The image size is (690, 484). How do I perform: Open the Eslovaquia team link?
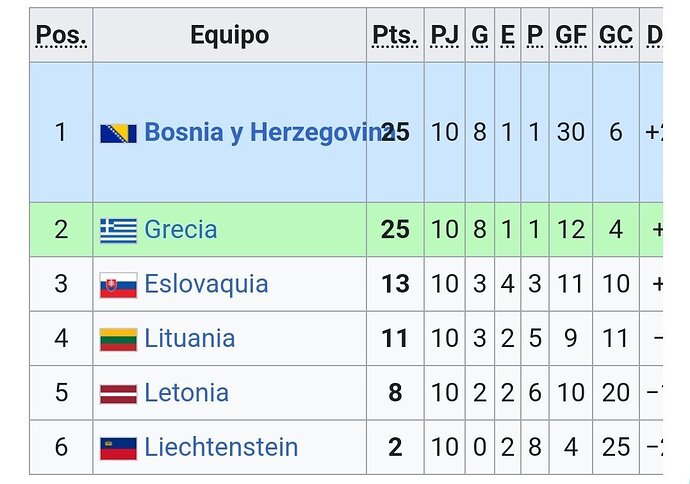tap(206, 284)
